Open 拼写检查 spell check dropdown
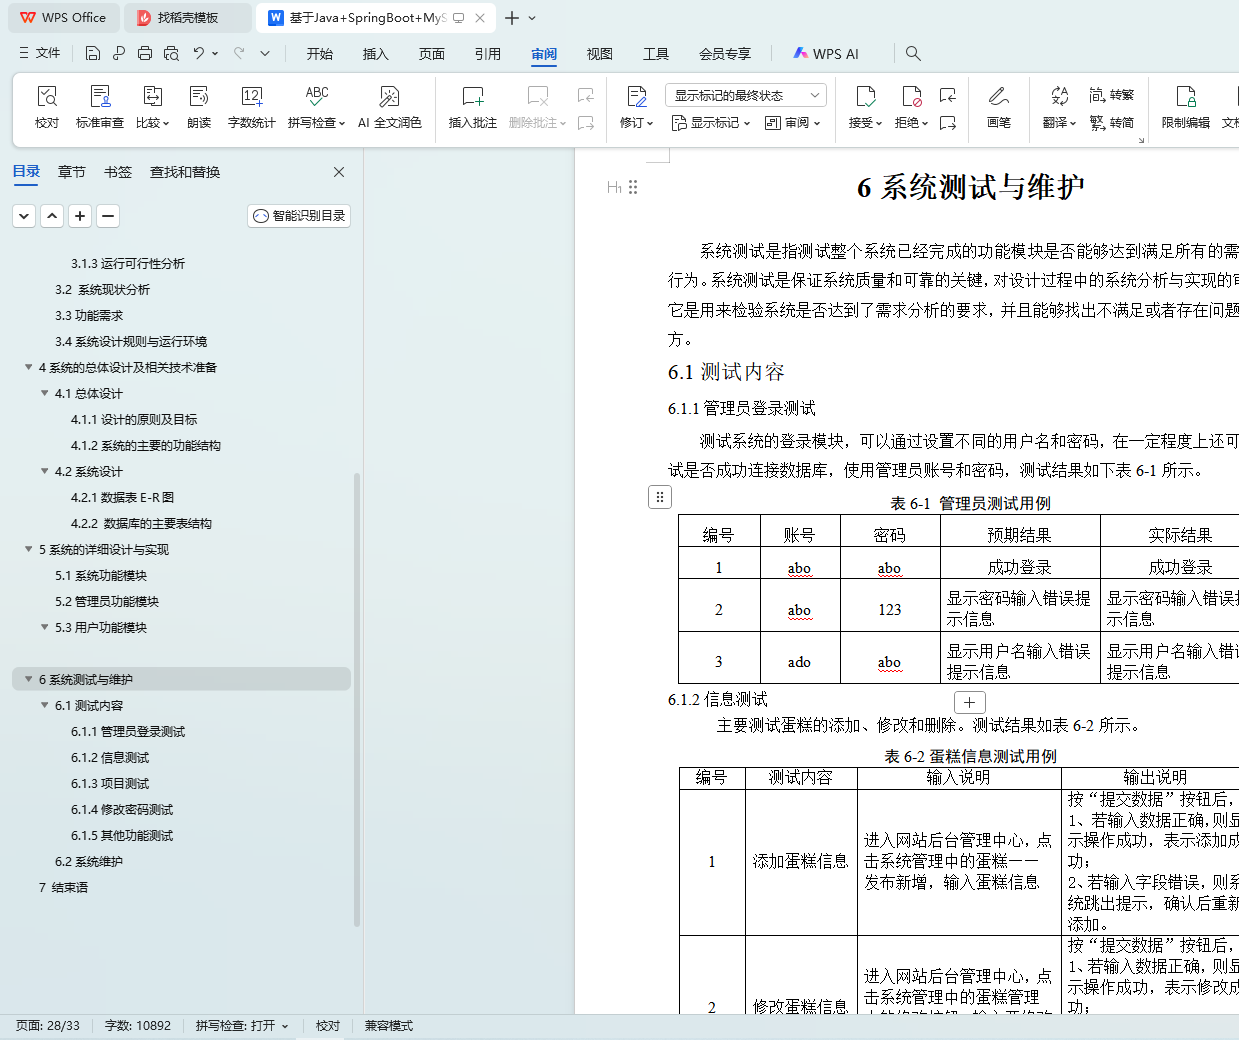The image size is (1239, 1040). (x=317, y=123)
